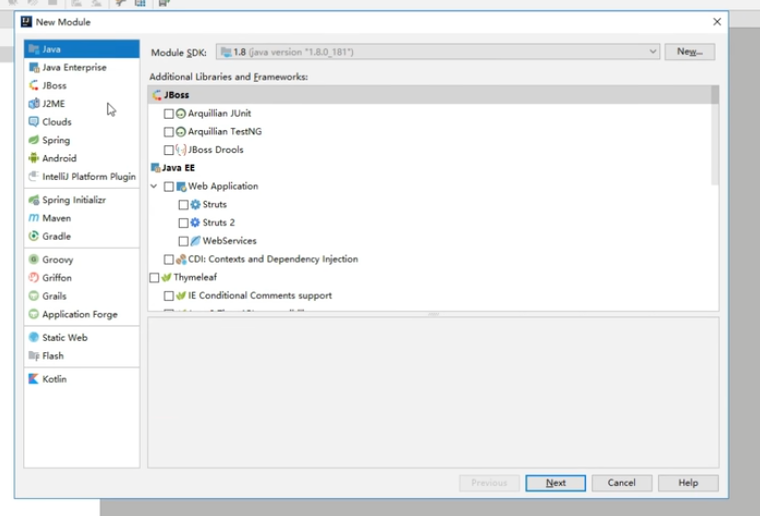The height and width of the screenshot is (516, 760).
Task: Click the Clouds icon
Action: tap(33, 122)
